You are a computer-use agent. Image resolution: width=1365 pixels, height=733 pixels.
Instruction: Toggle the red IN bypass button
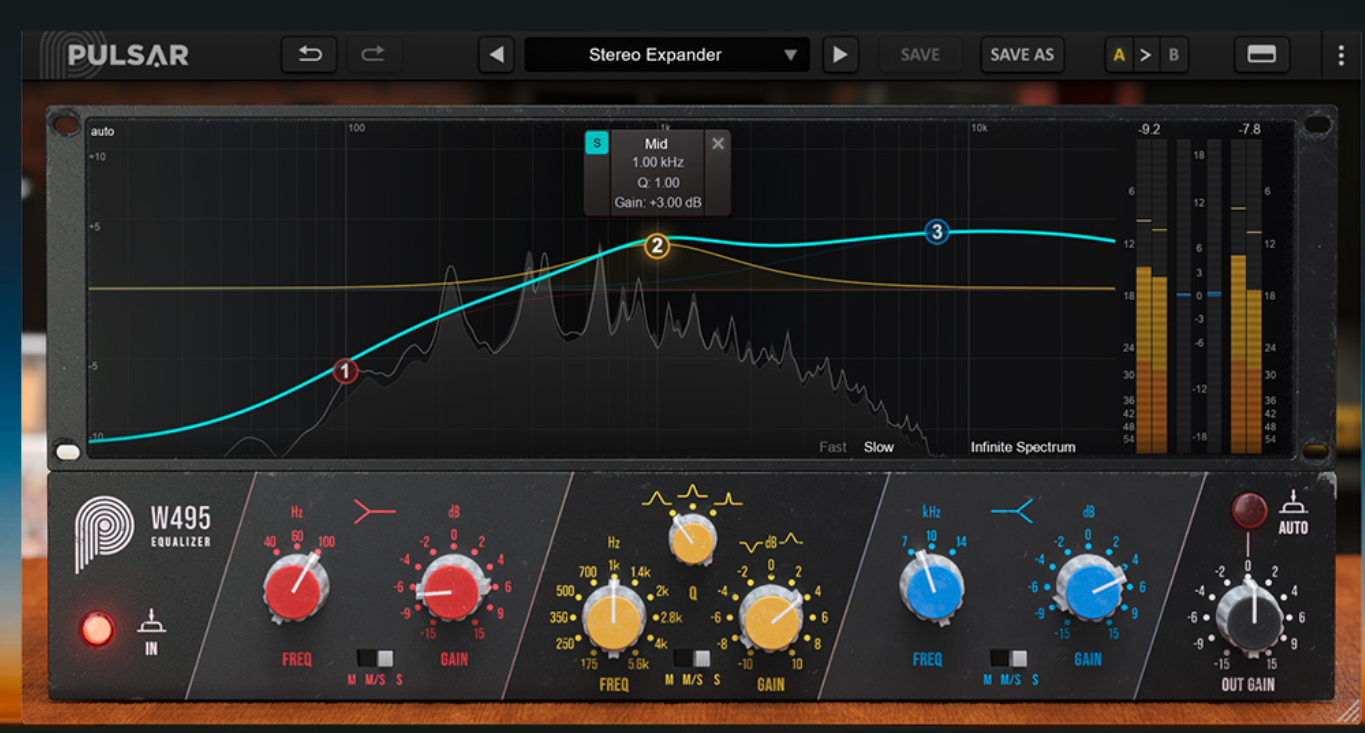coord(97,629)
